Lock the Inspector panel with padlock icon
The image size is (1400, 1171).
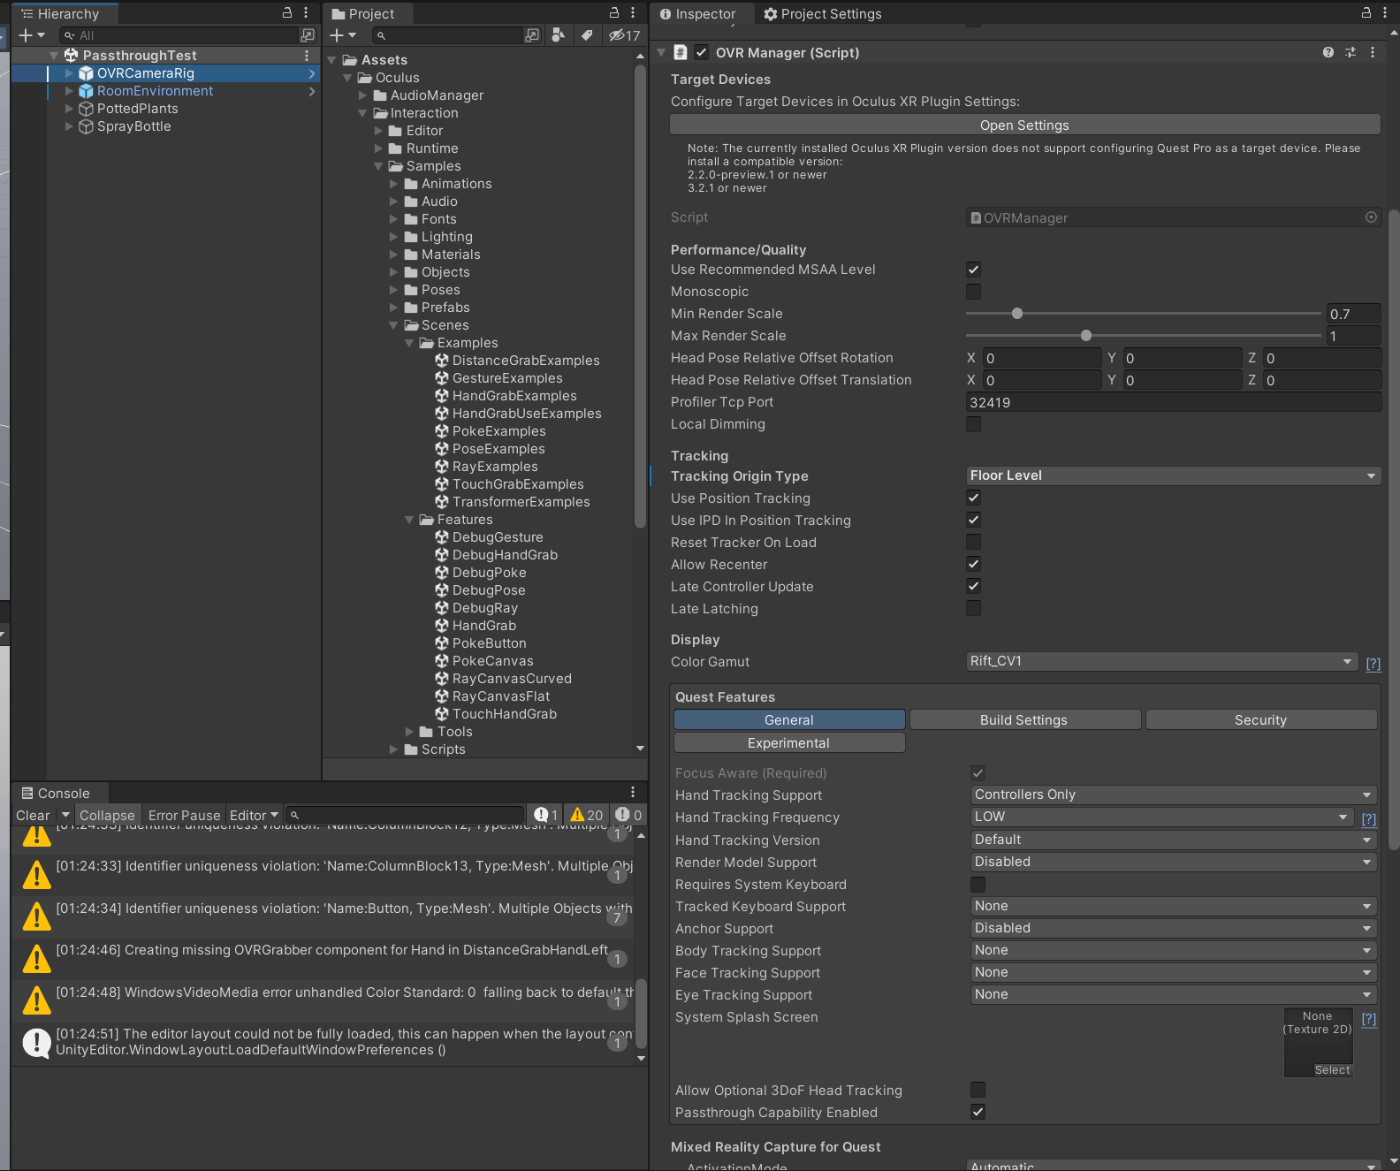point(1367,13)
